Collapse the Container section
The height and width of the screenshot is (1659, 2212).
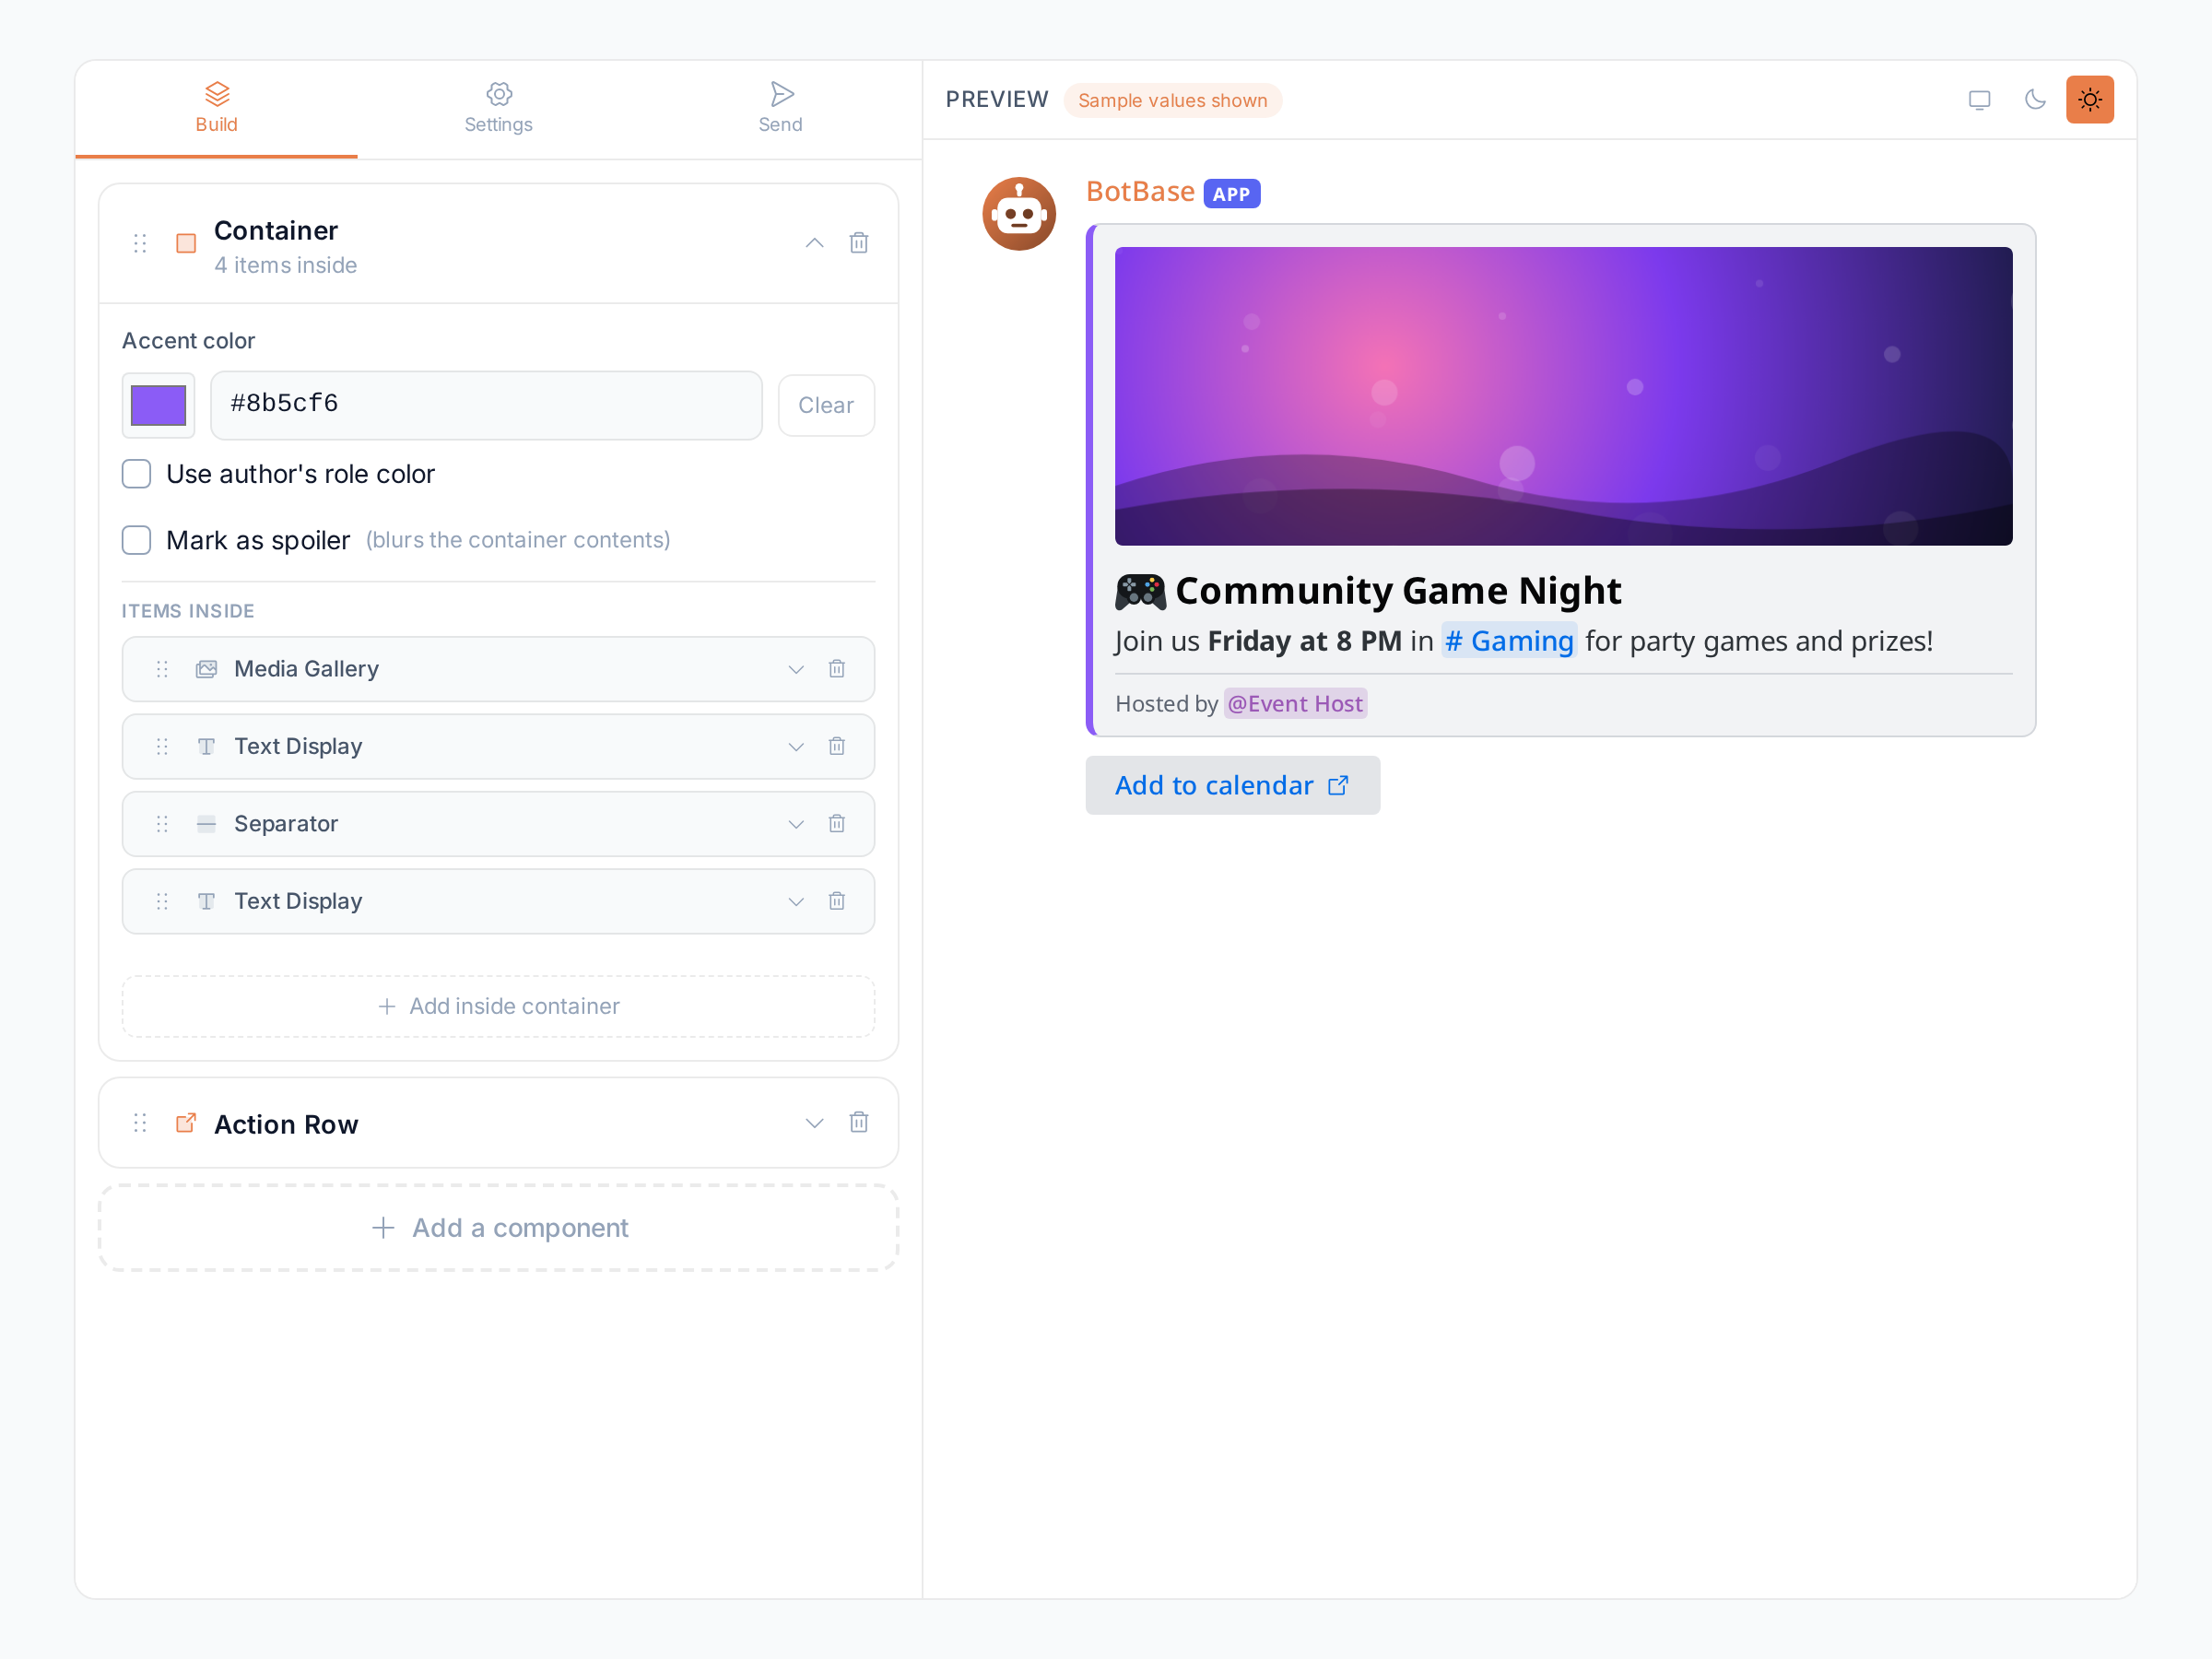[814, 243]
